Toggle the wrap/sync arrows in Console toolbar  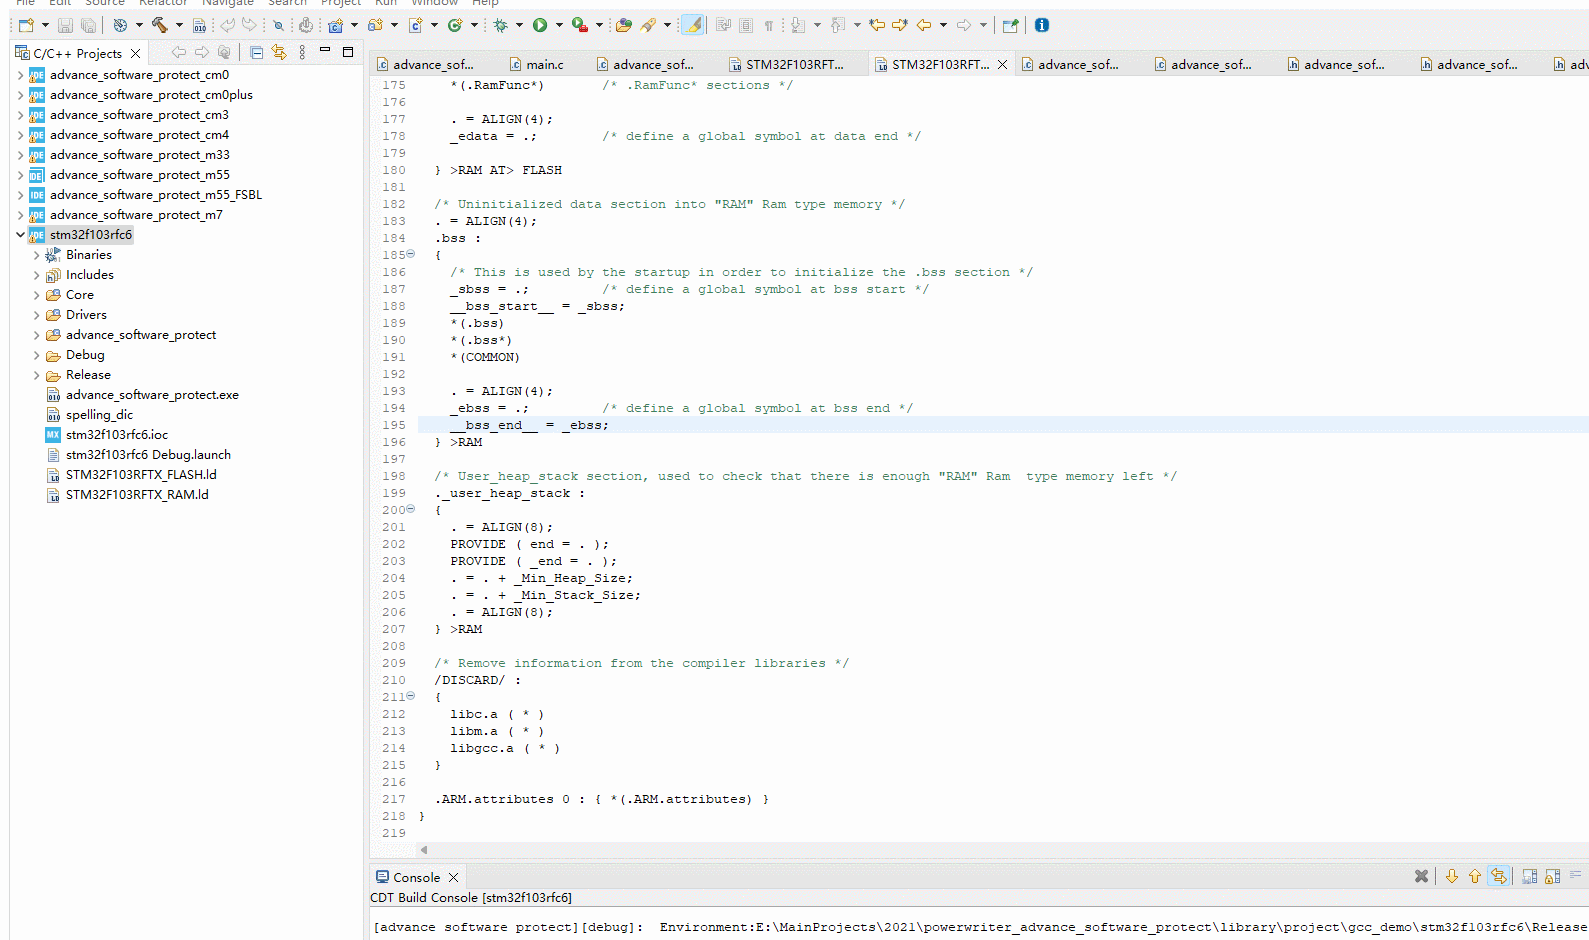point(1498,876)
